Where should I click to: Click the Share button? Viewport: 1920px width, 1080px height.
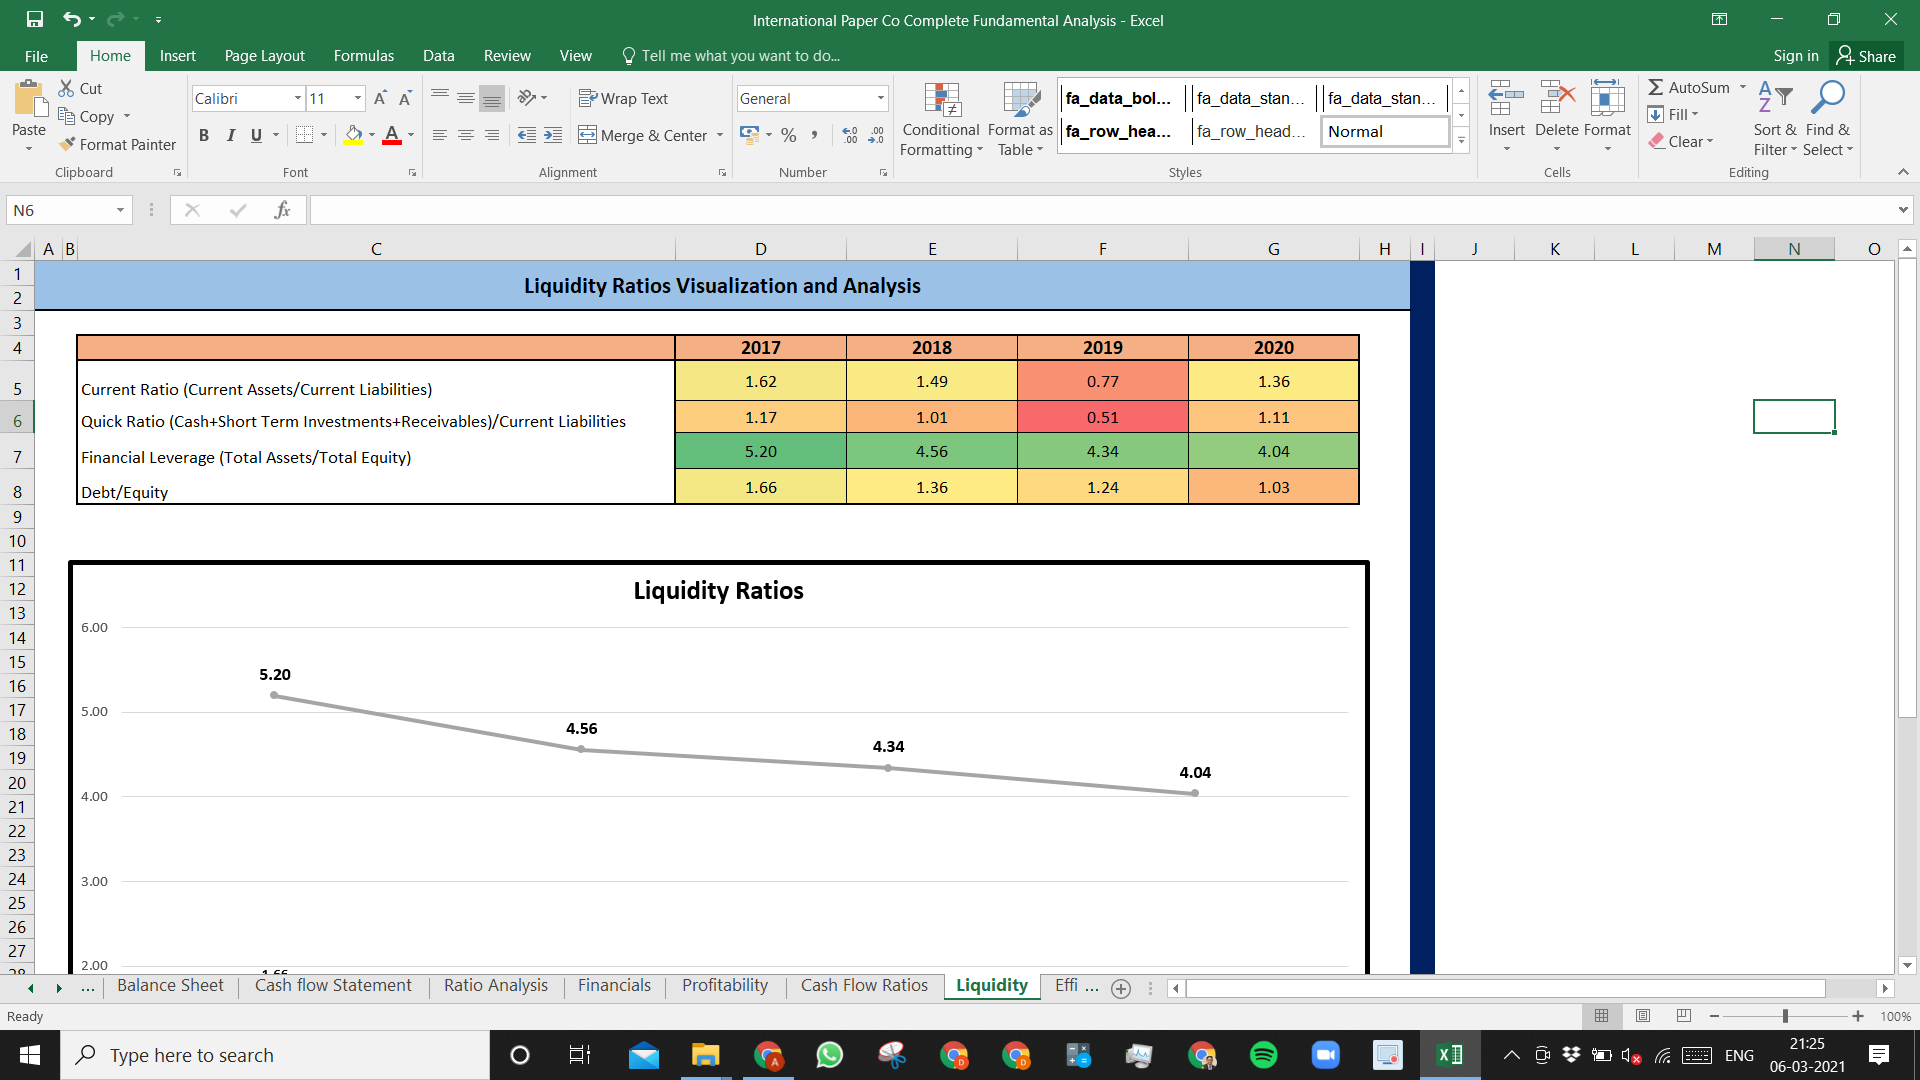tap(1866, 56)
